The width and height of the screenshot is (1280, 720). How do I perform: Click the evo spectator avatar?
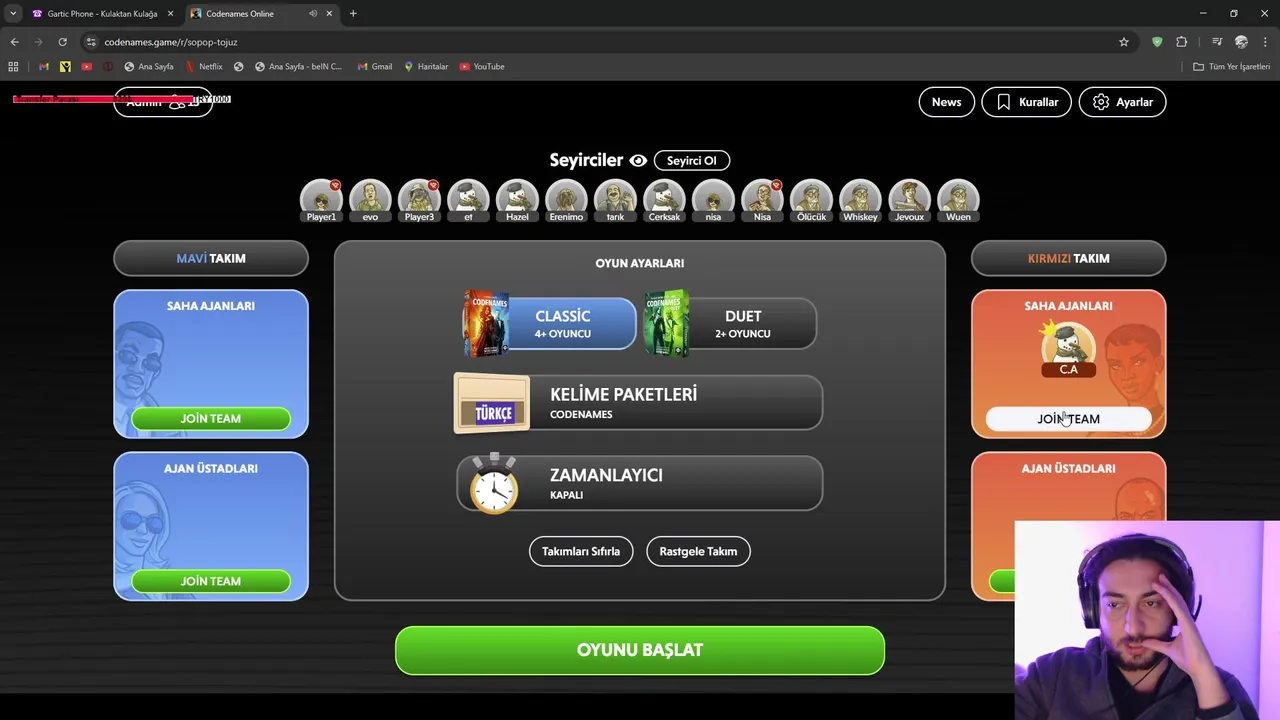(x=370, y=199)
